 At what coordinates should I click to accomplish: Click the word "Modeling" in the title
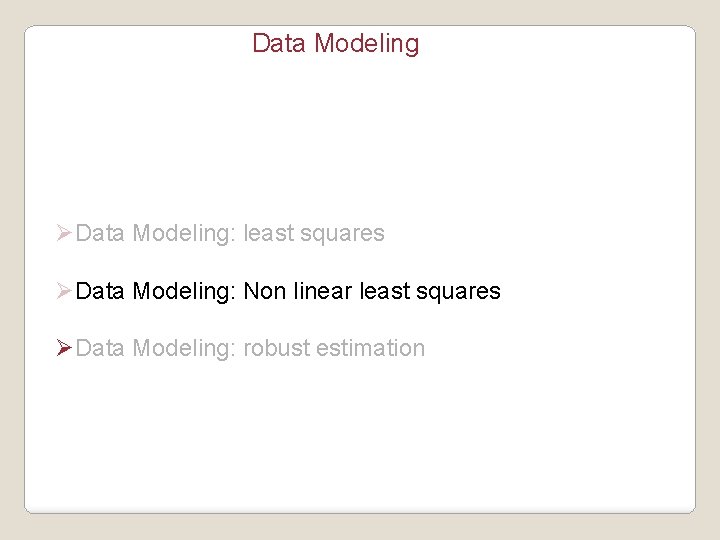[366, 44]
